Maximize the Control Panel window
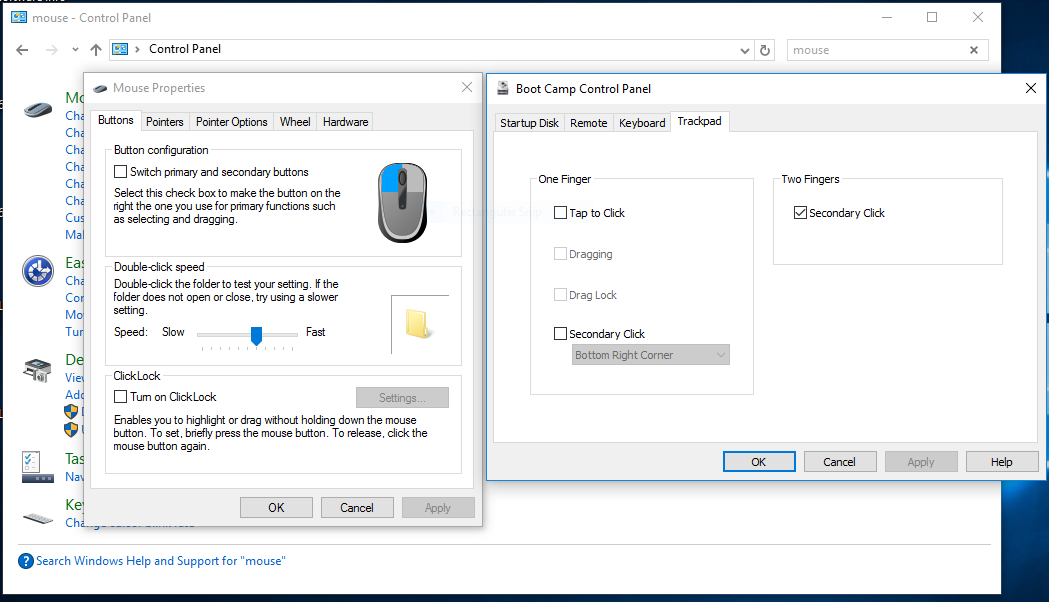Image resolution: width=1049 pixels, height=602 pixels. (932, 17)
